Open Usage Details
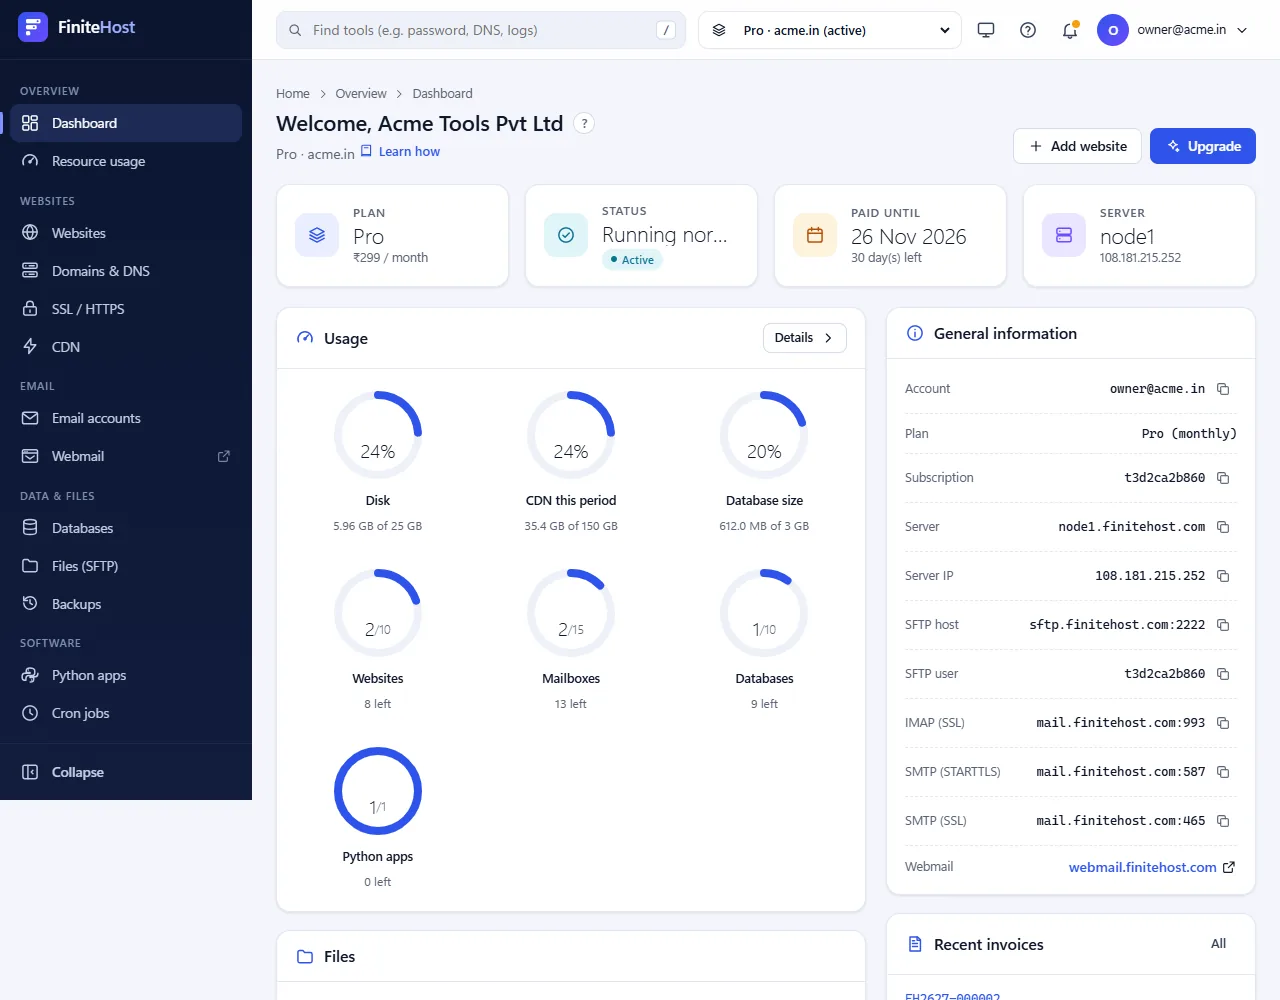 [805, 338]
